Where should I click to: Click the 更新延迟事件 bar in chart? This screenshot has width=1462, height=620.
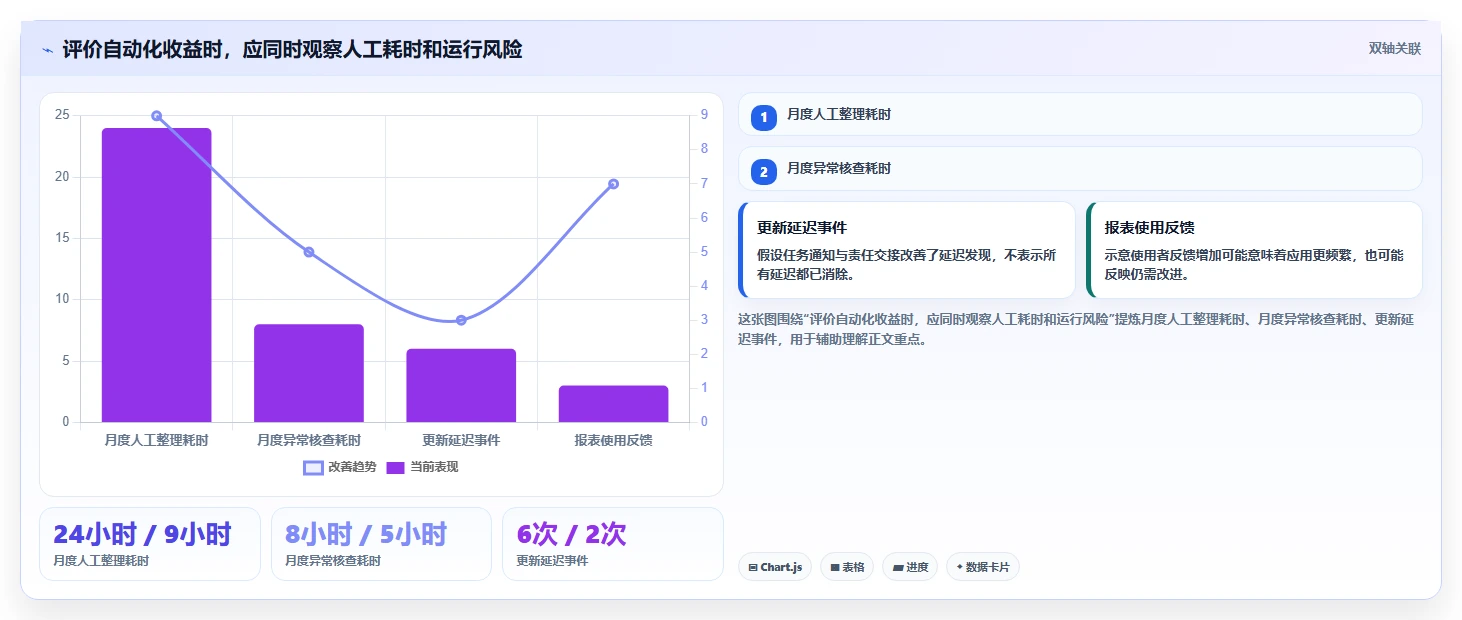(x=461, y=385)
